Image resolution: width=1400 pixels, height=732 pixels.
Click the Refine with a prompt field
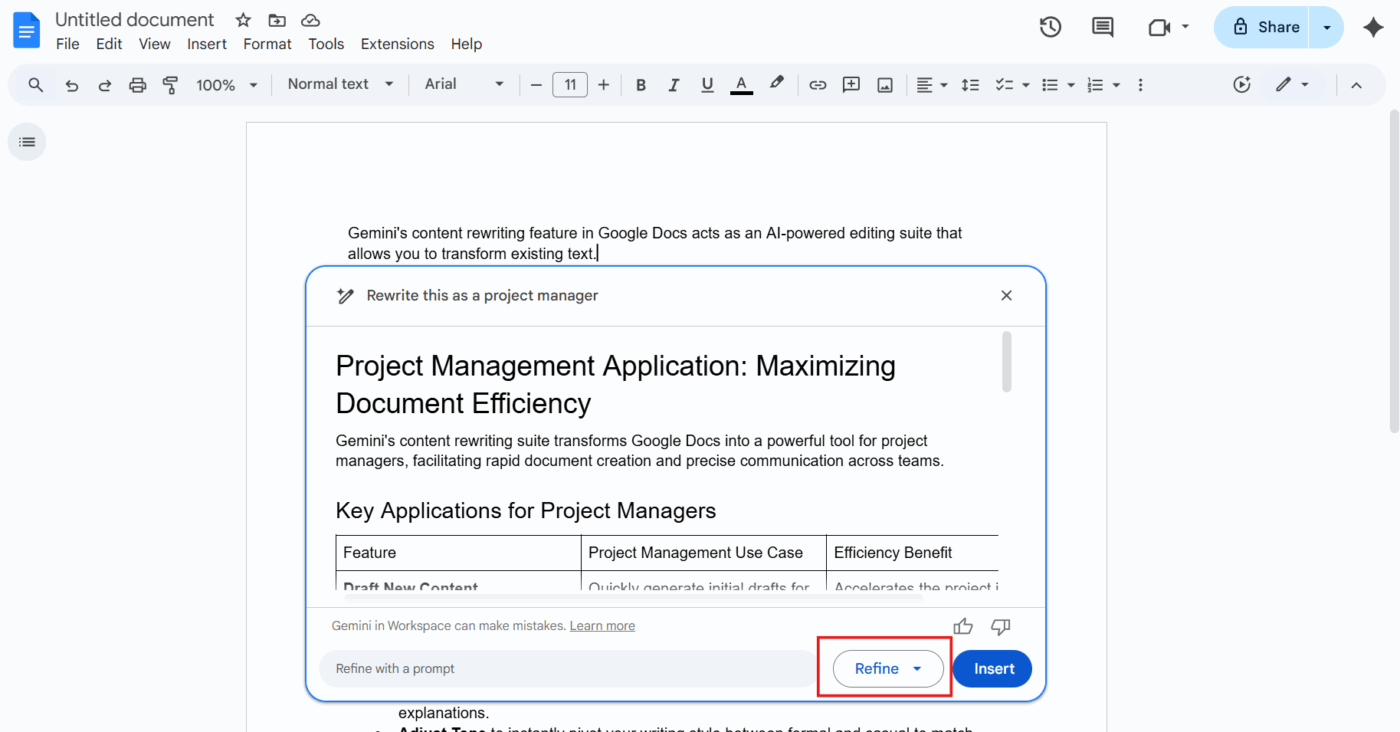(568, 669)
